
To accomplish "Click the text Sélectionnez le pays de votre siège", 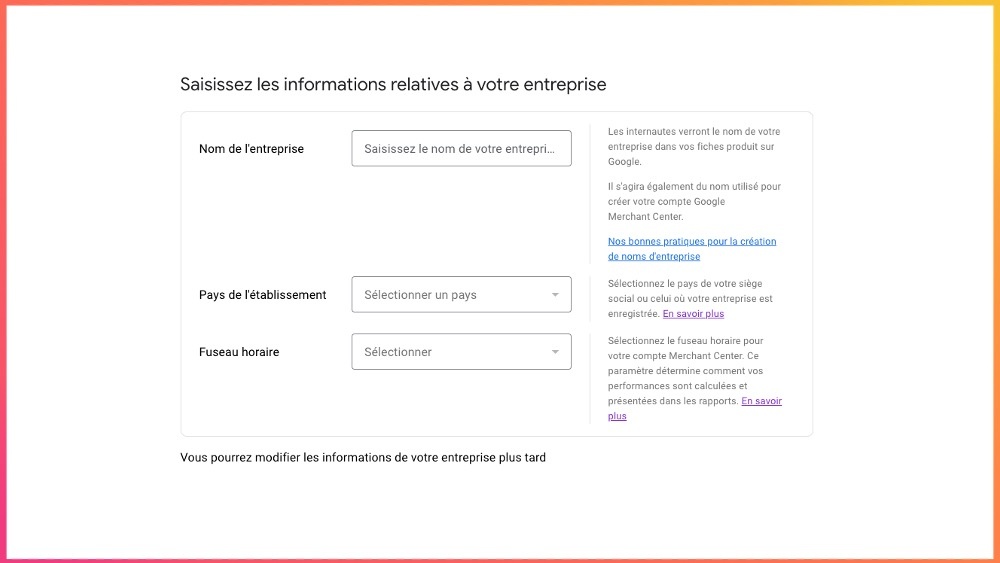I will click(x=690, y=298).
